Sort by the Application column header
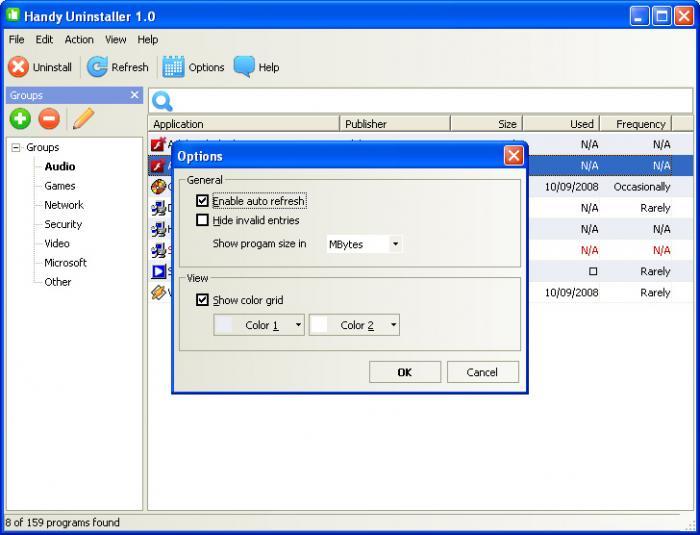700x535 pixels. point(244,124)
